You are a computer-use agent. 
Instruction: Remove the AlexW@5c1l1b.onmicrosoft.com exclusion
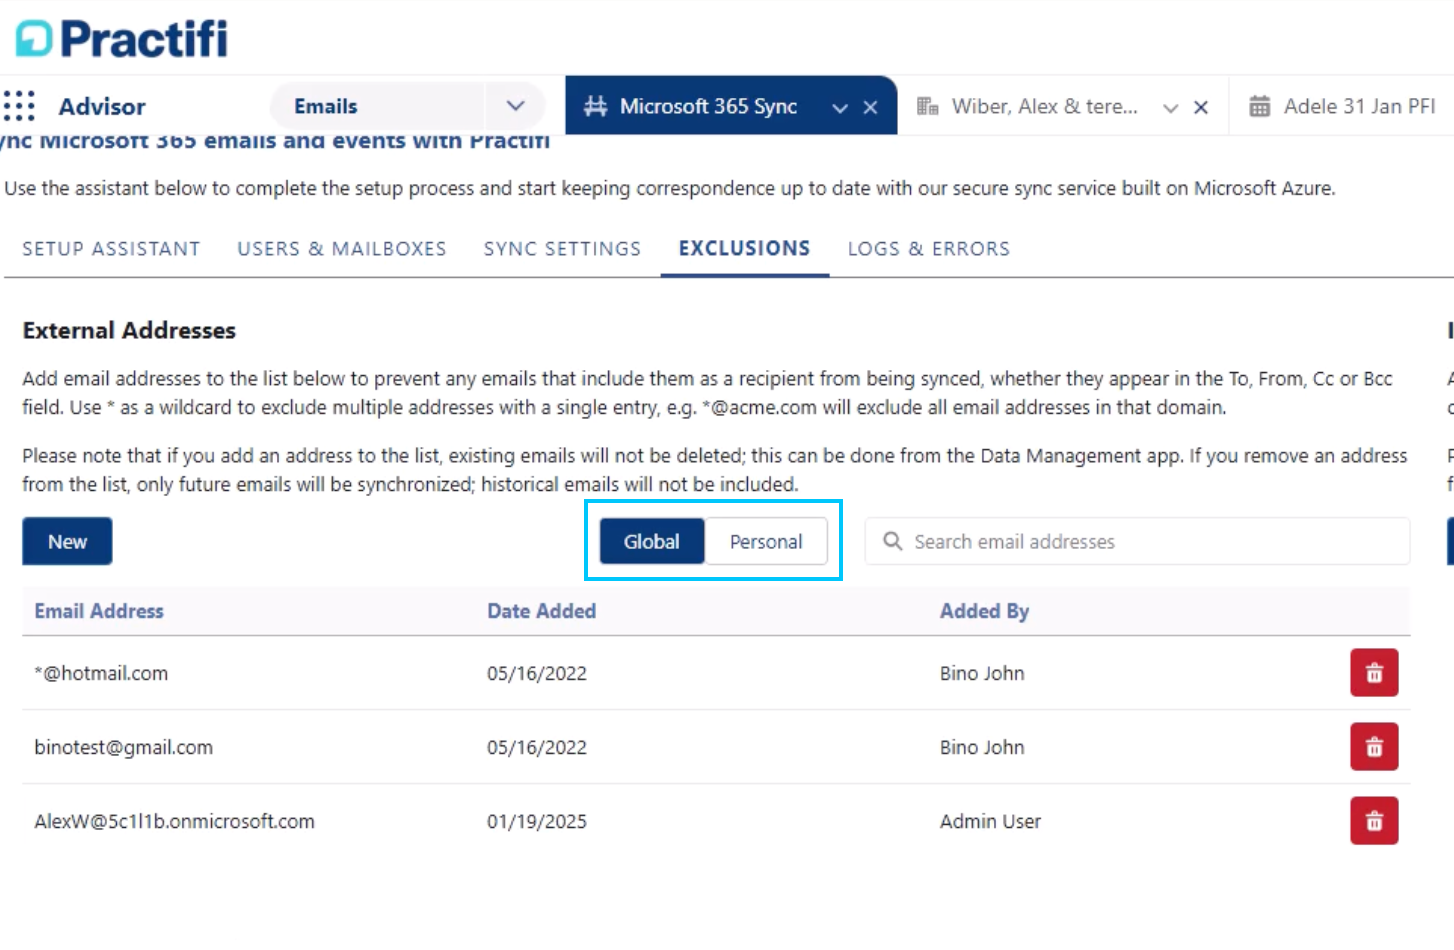1374,821
